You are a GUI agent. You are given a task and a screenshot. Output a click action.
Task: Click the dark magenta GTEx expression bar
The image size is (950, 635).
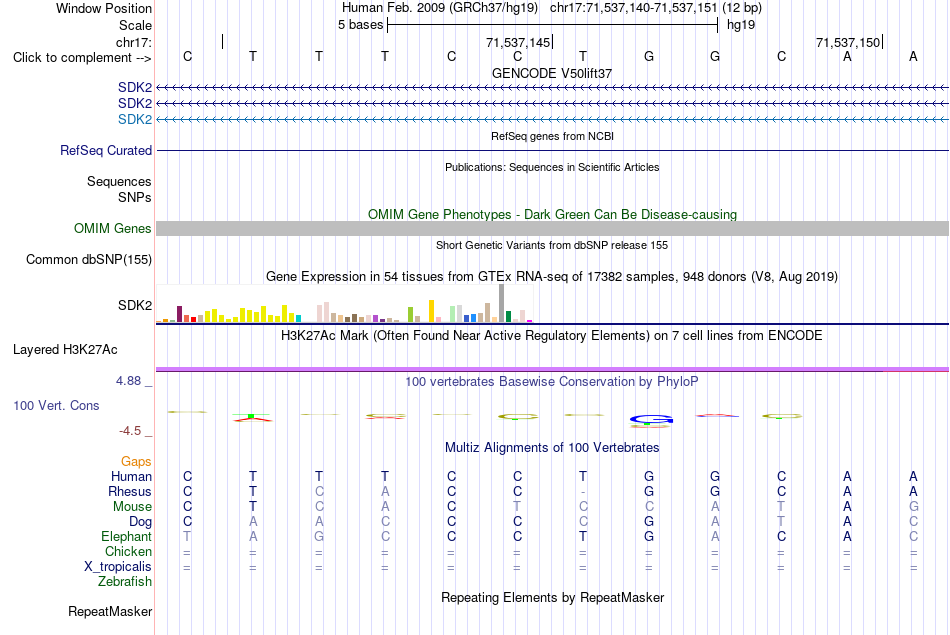(179, 314)
